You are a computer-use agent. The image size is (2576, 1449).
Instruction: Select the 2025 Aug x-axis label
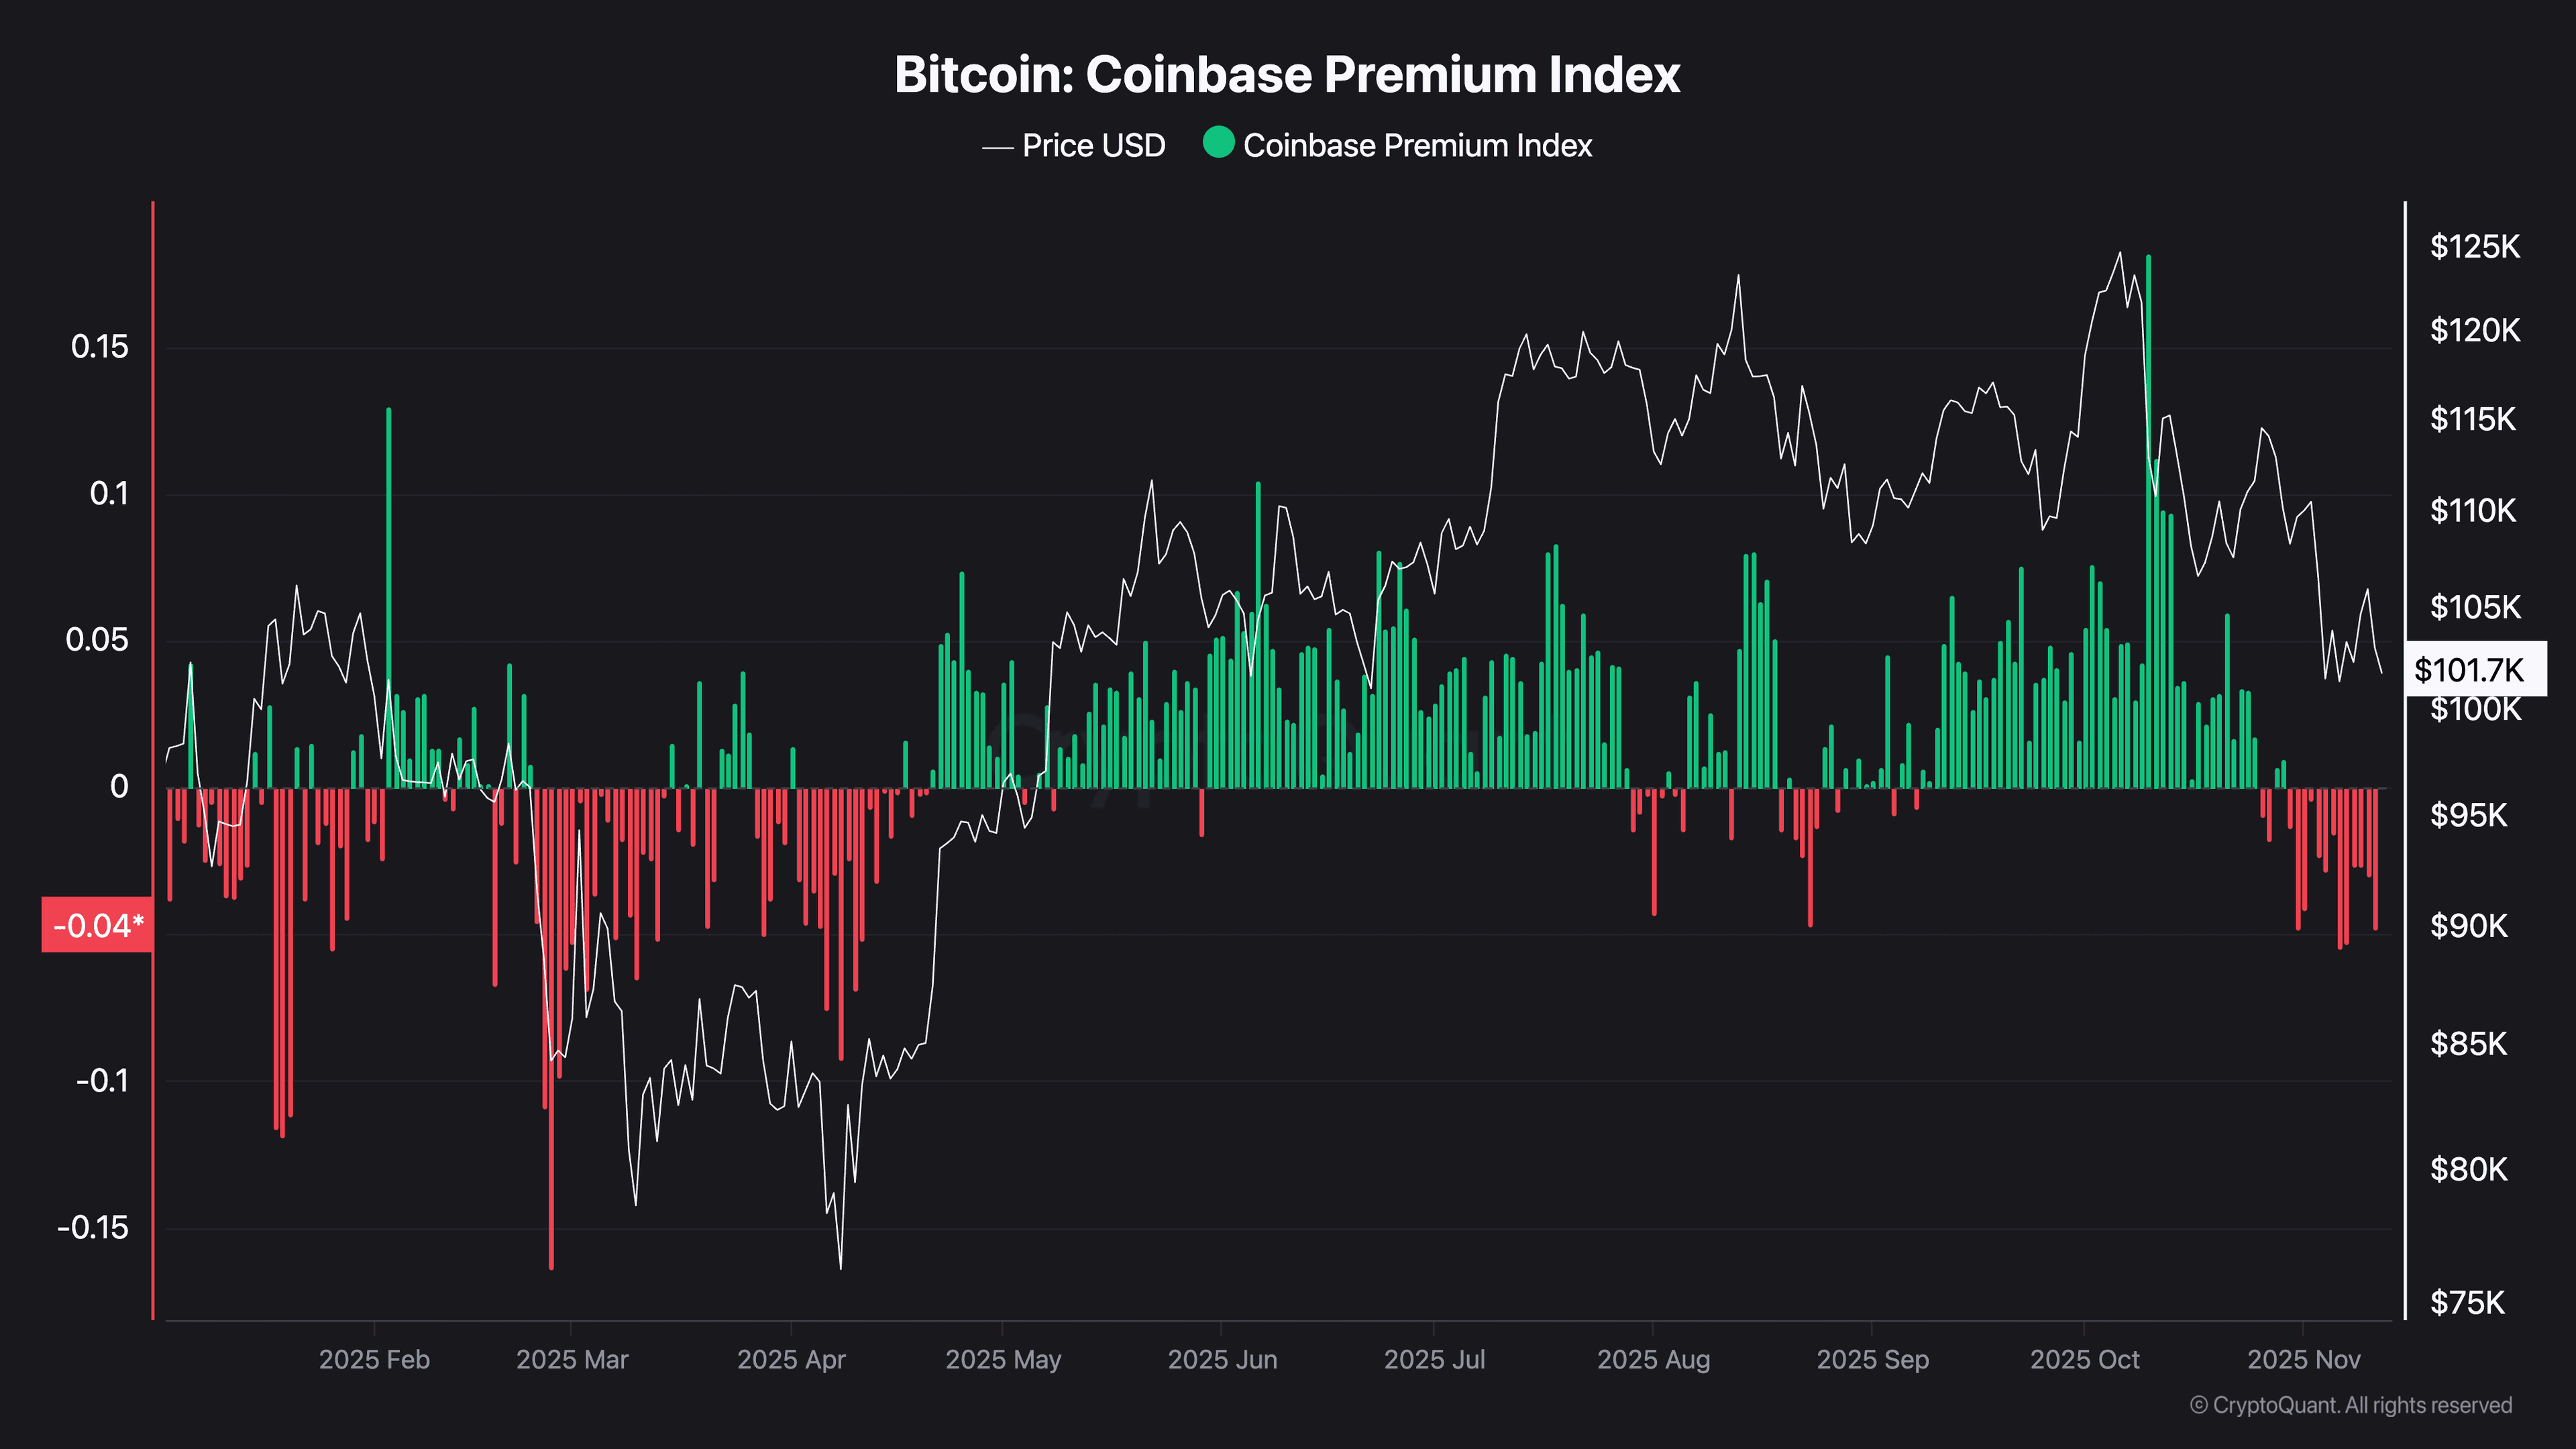point(1653,1360)
